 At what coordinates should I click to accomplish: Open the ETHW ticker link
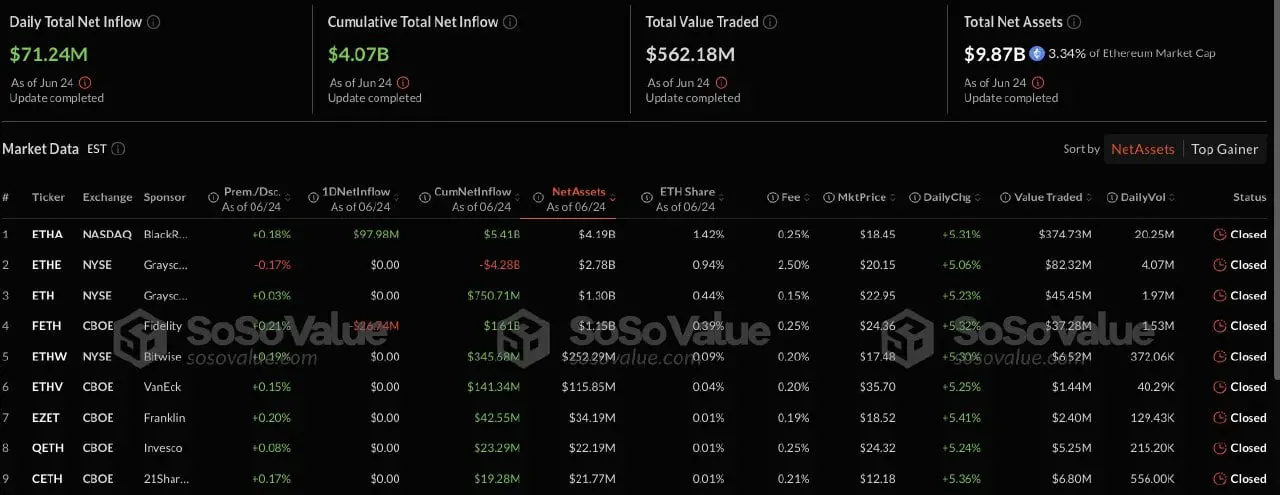click(48, 357)
